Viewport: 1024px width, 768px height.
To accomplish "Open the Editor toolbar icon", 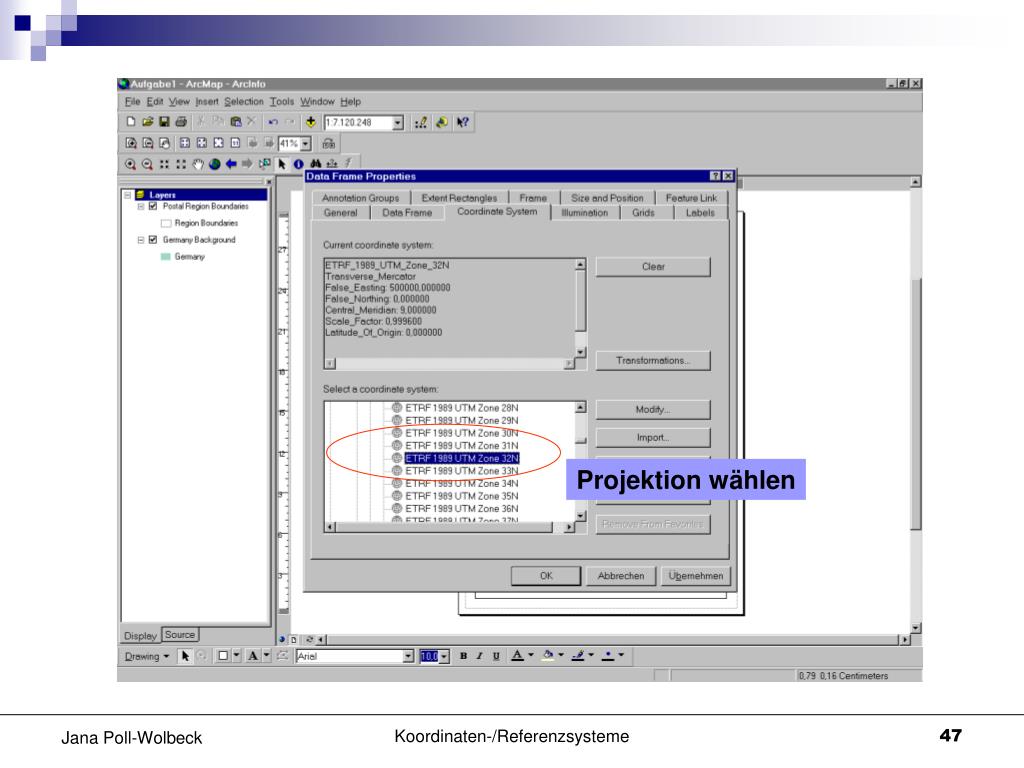I will click(421, 122).
